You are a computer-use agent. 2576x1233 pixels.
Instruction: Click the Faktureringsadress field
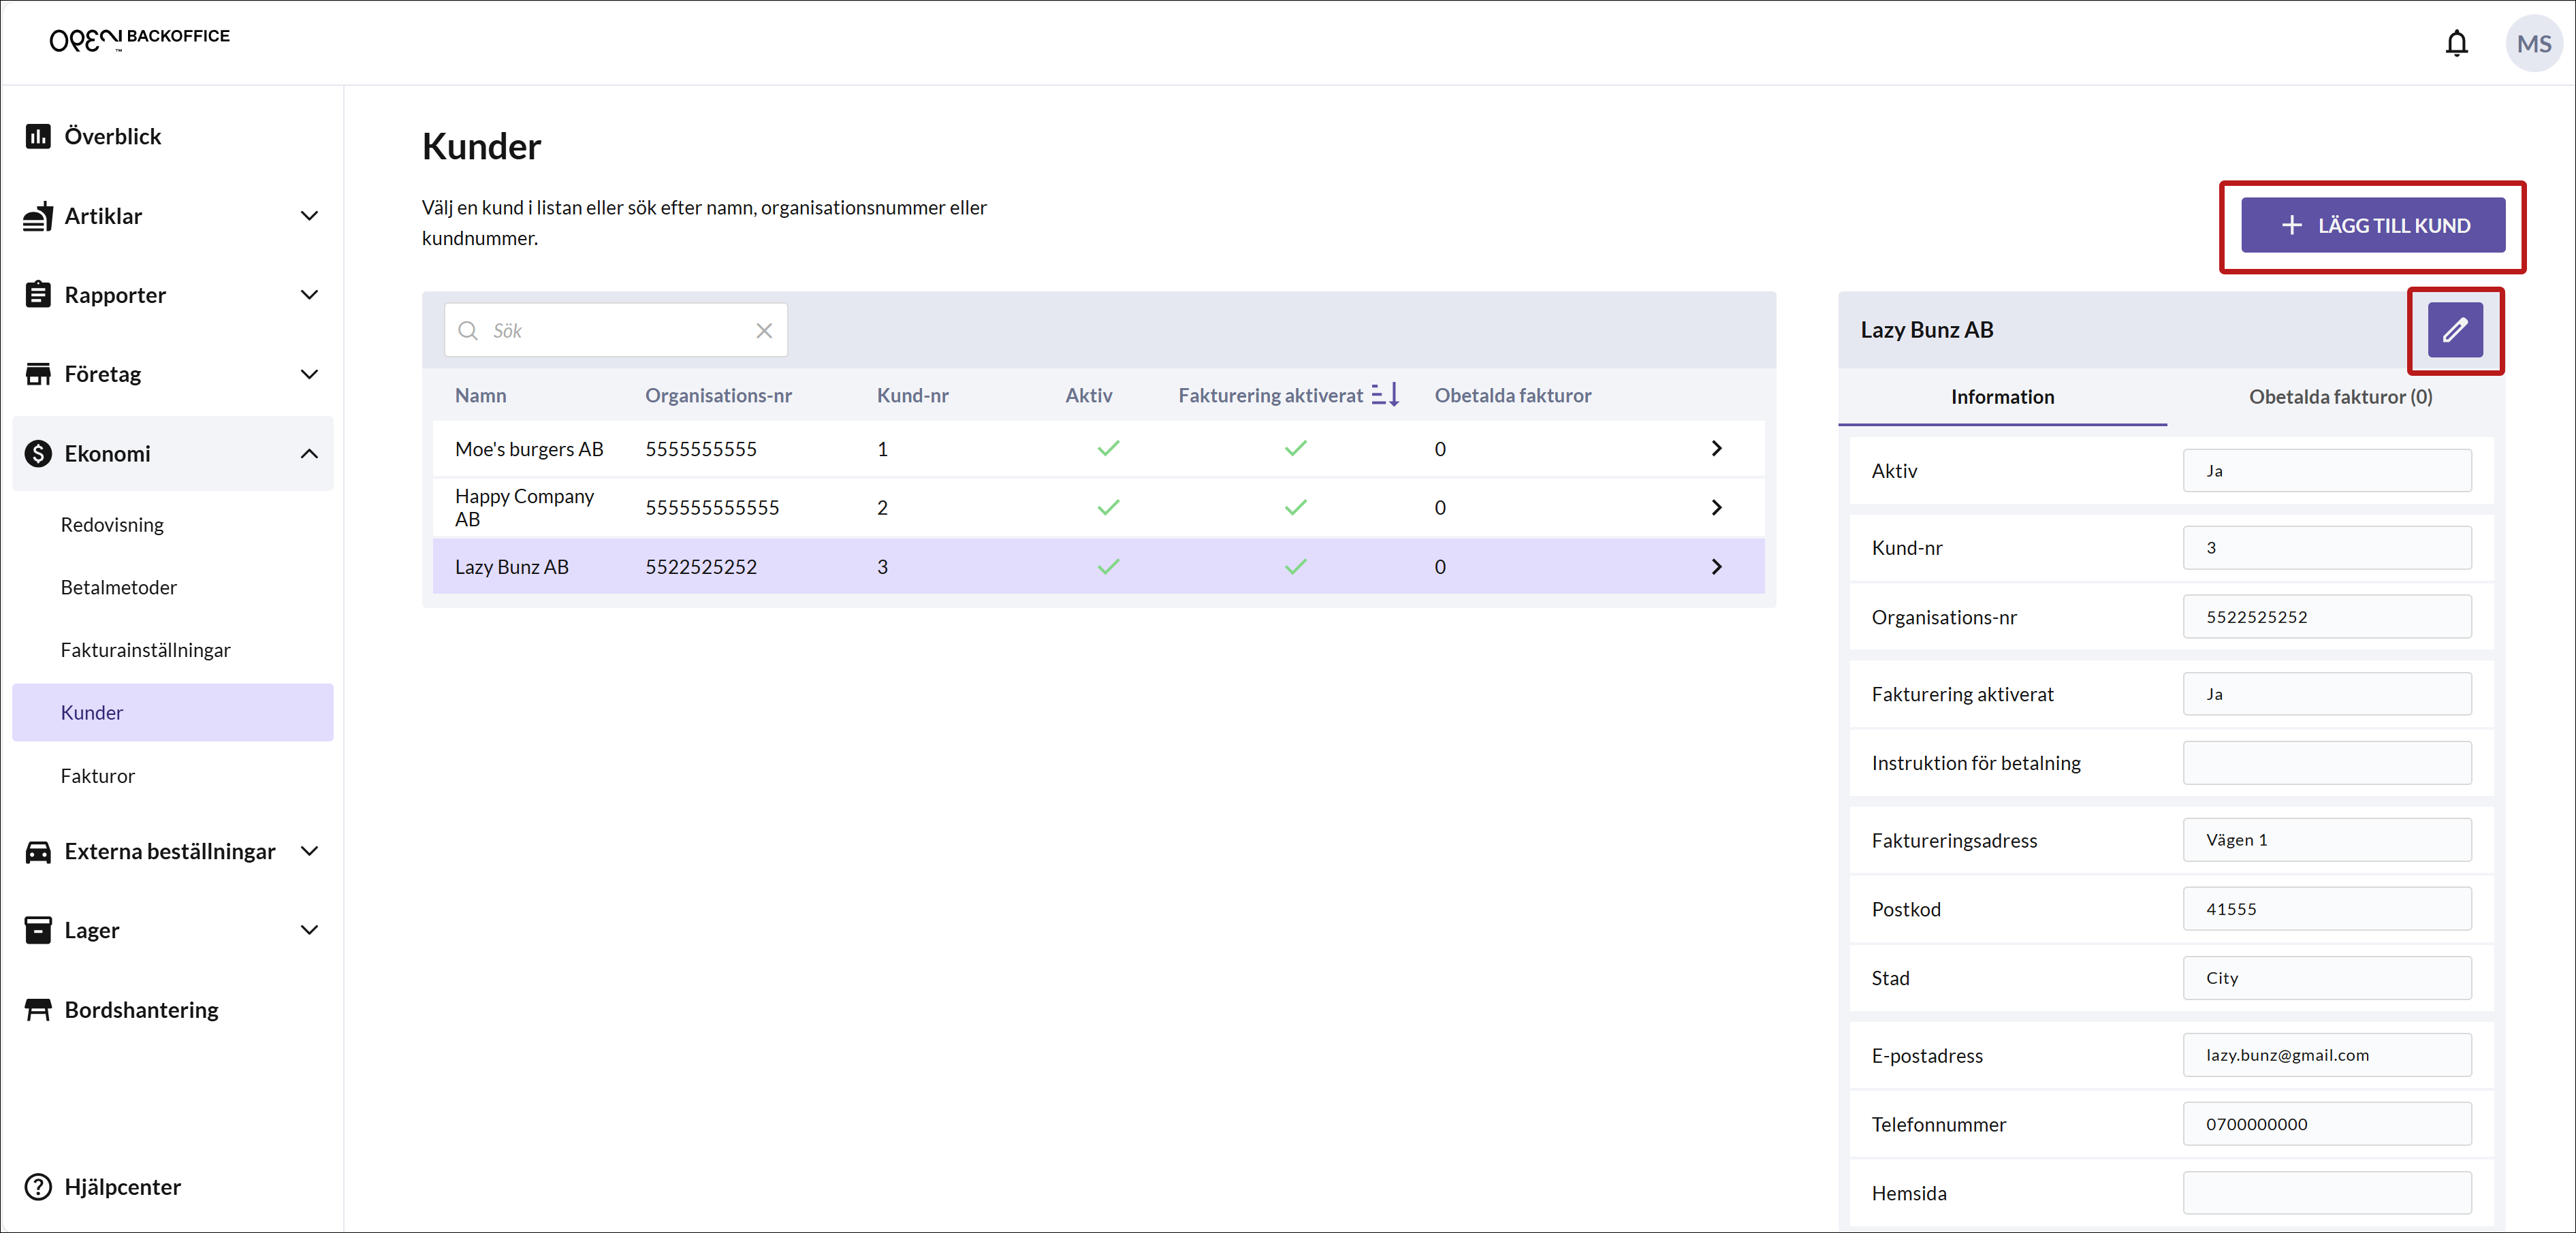click(x=2326, y=840)
